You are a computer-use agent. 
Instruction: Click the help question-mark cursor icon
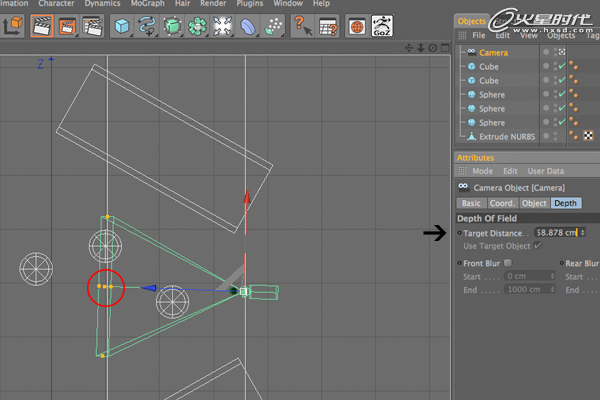(x=304, y=26)
